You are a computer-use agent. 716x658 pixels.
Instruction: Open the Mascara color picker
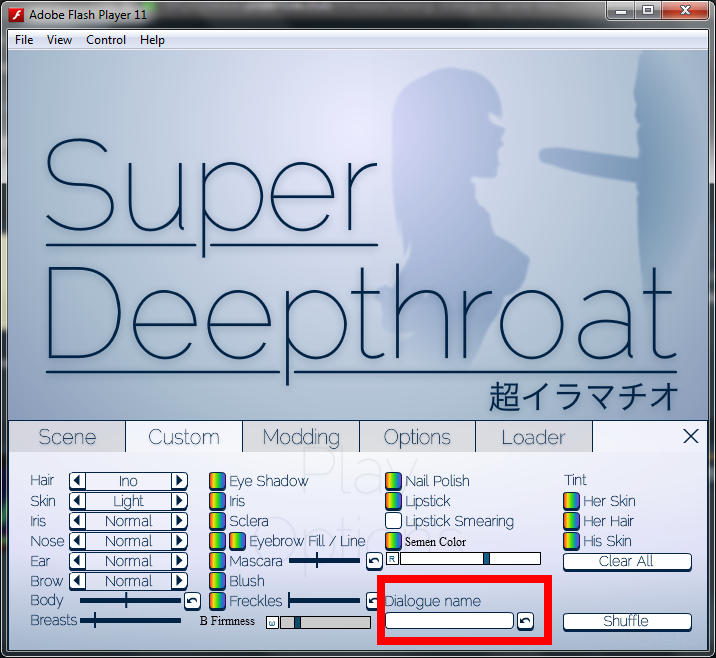click(x=217, y=561)
